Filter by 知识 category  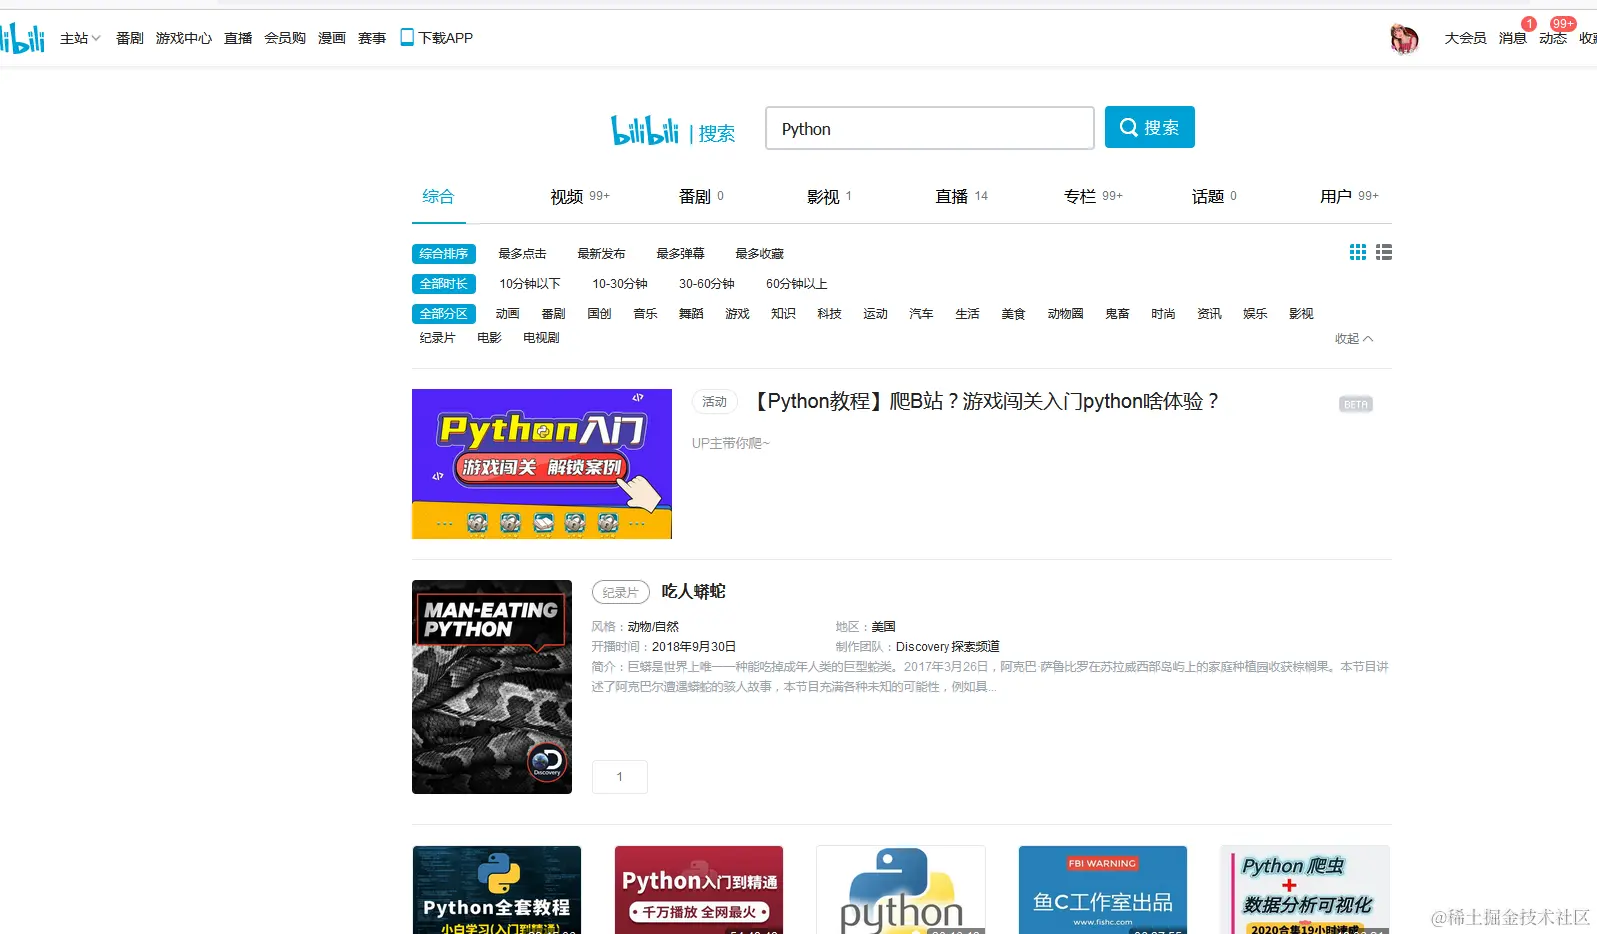(784, 314)
